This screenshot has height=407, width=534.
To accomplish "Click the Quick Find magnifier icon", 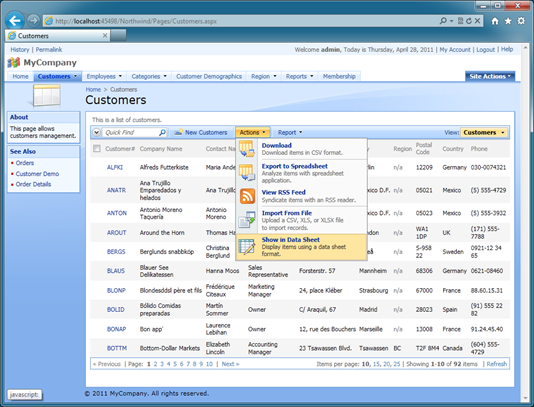I will pos(162,132).
